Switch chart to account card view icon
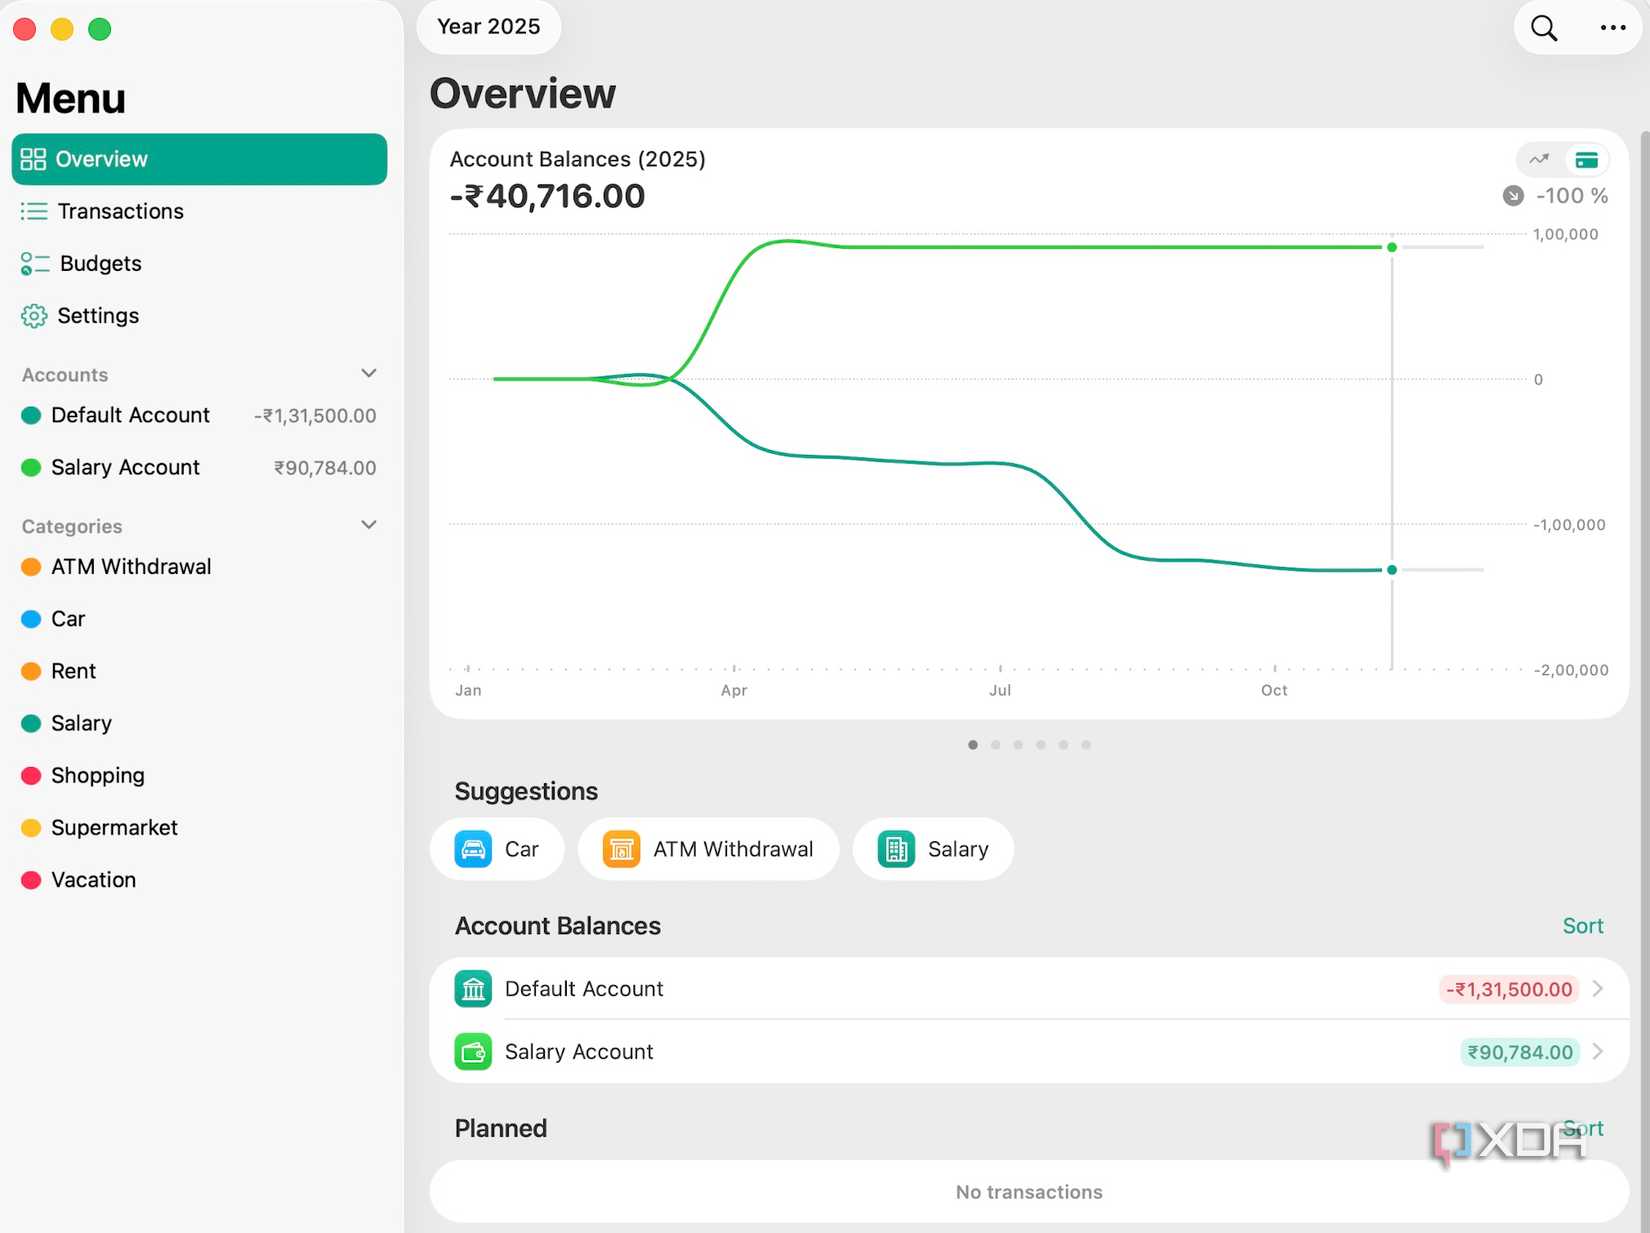The image size is (1650, 1233). coord(1586,160)
